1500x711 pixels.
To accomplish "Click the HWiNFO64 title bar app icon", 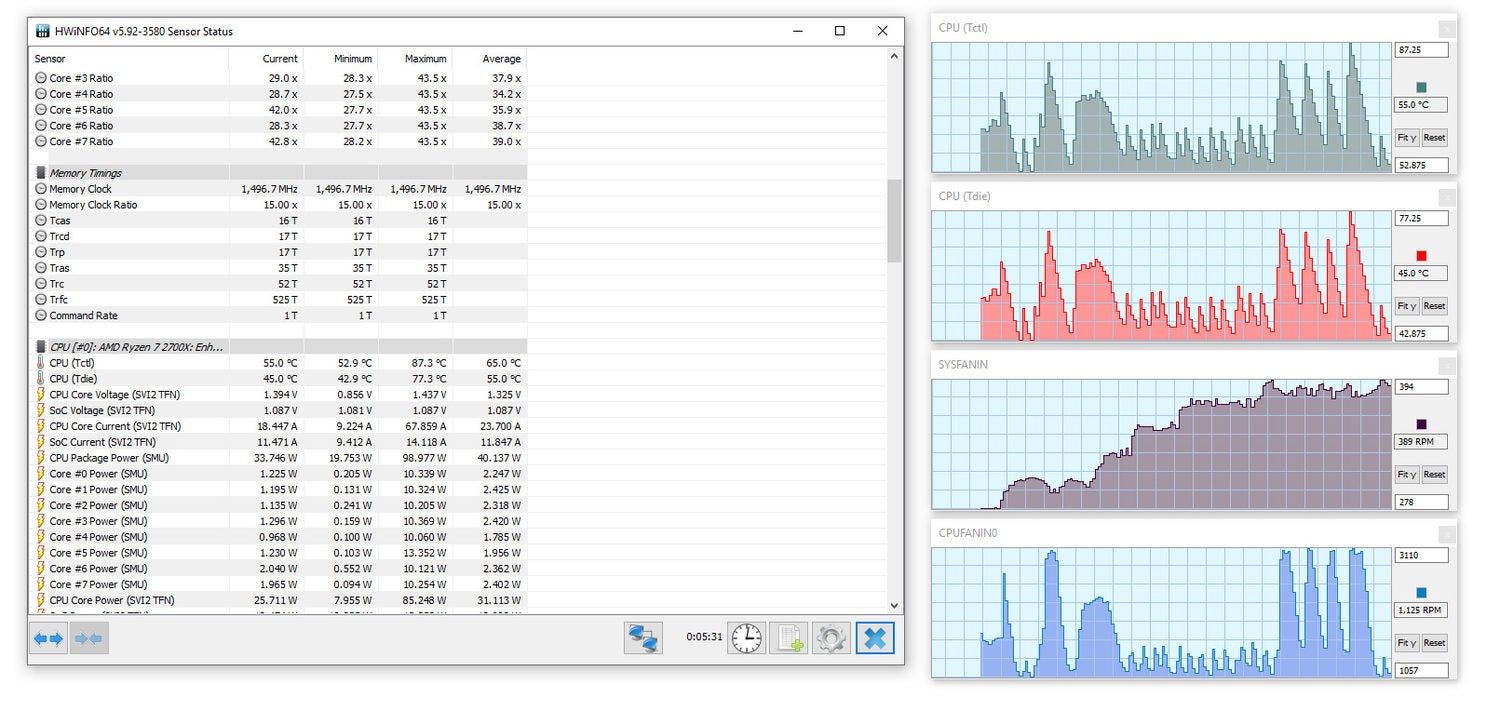I will [42, 31].
